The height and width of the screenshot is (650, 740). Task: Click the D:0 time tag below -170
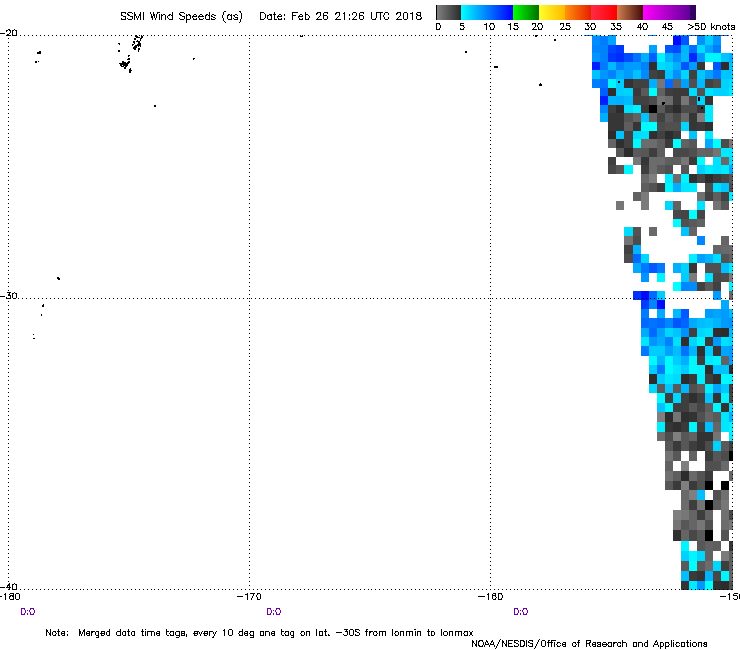click(273, 611)
